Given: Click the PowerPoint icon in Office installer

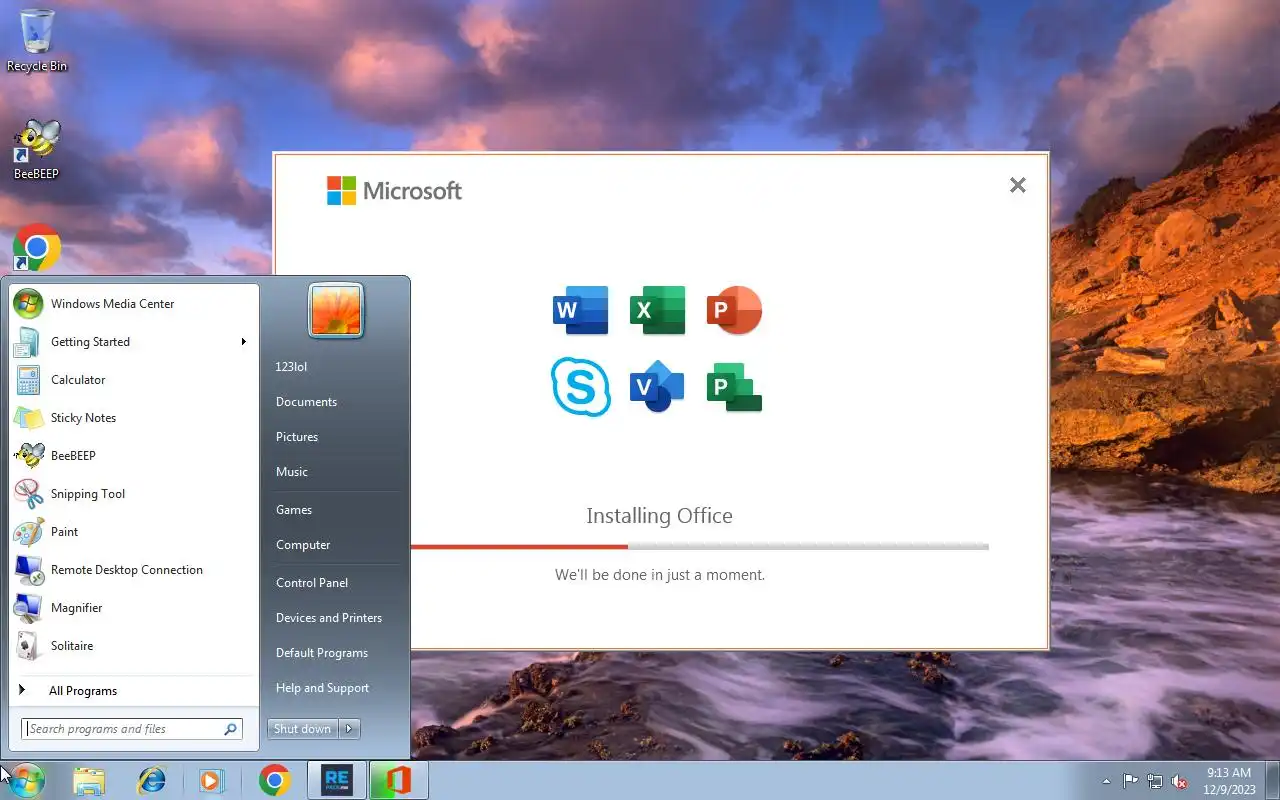Looking at the screenshot, I should (734, 310).
